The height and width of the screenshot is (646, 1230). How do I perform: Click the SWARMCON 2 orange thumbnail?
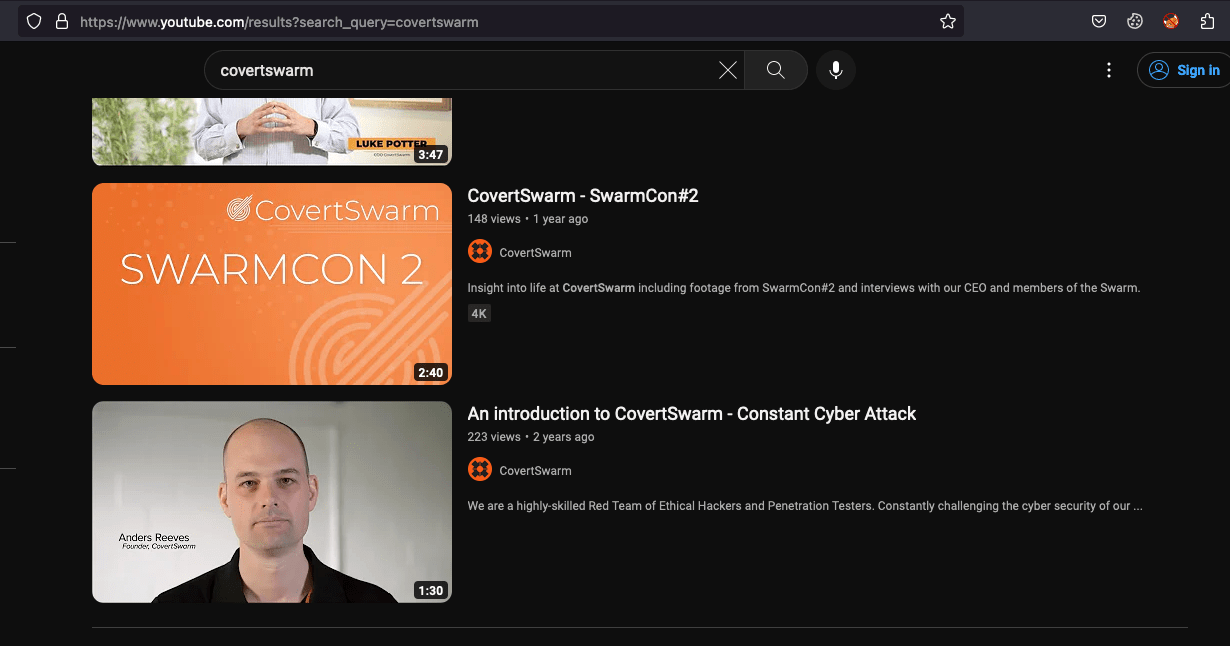click(271, 283)
